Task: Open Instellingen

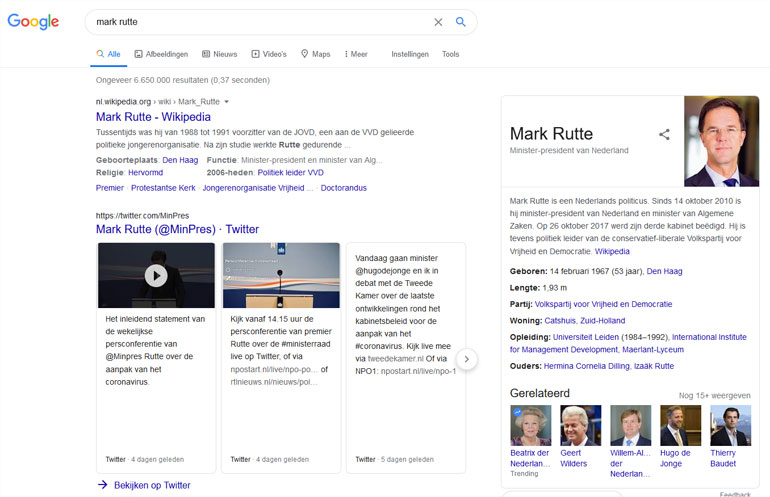Action: tap(410, 54)
